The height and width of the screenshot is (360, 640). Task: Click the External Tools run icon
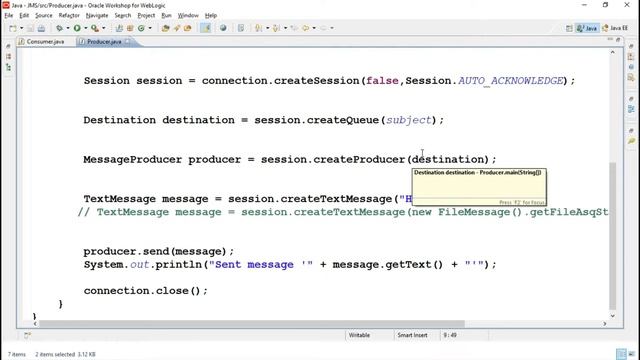(x=95, y=28)
